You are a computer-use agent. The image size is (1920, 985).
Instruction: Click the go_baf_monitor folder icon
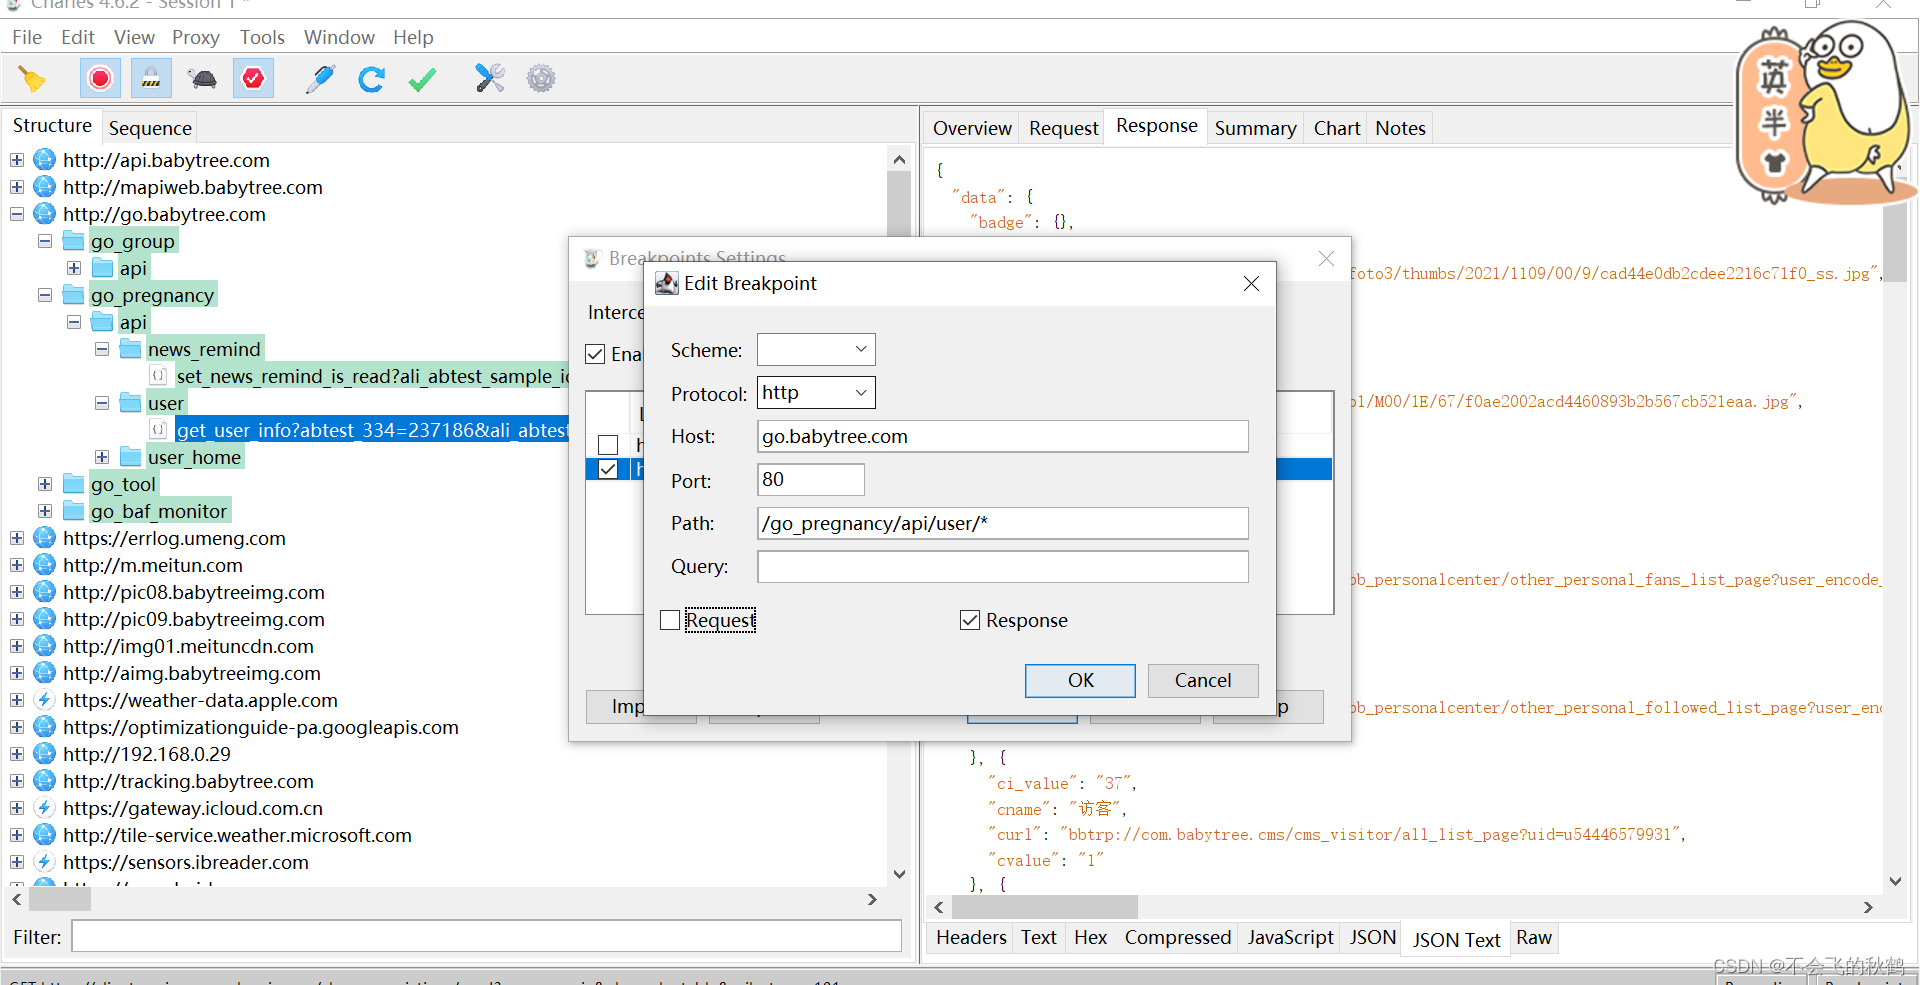(73, 511)
